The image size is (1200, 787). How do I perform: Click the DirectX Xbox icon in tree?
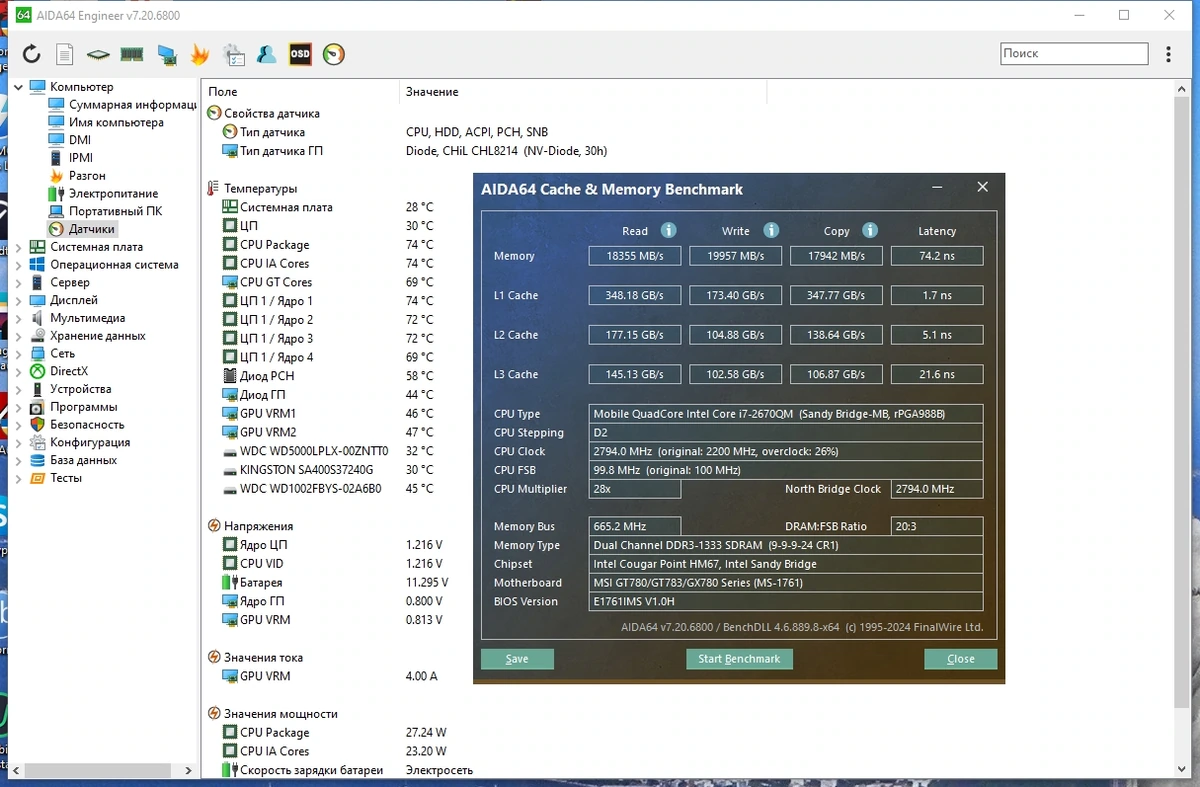pos(37,371)
